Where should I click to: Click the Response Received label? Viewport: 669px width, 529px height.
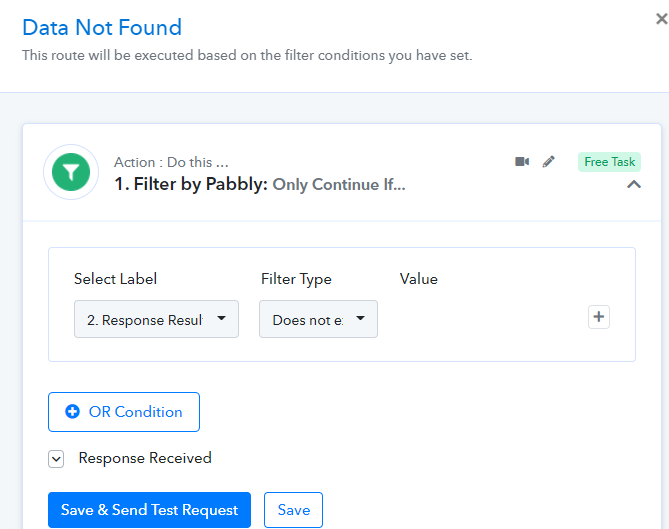(145, 458)
